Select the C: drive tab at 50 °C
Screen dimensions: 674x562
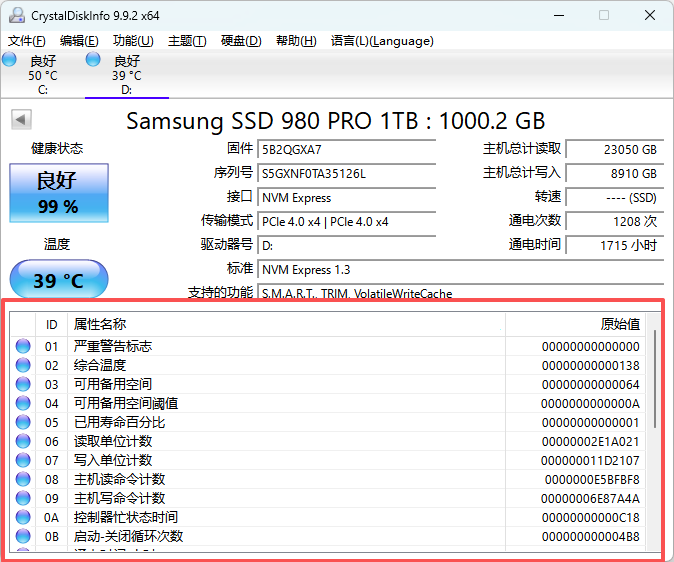pos(43,75)
